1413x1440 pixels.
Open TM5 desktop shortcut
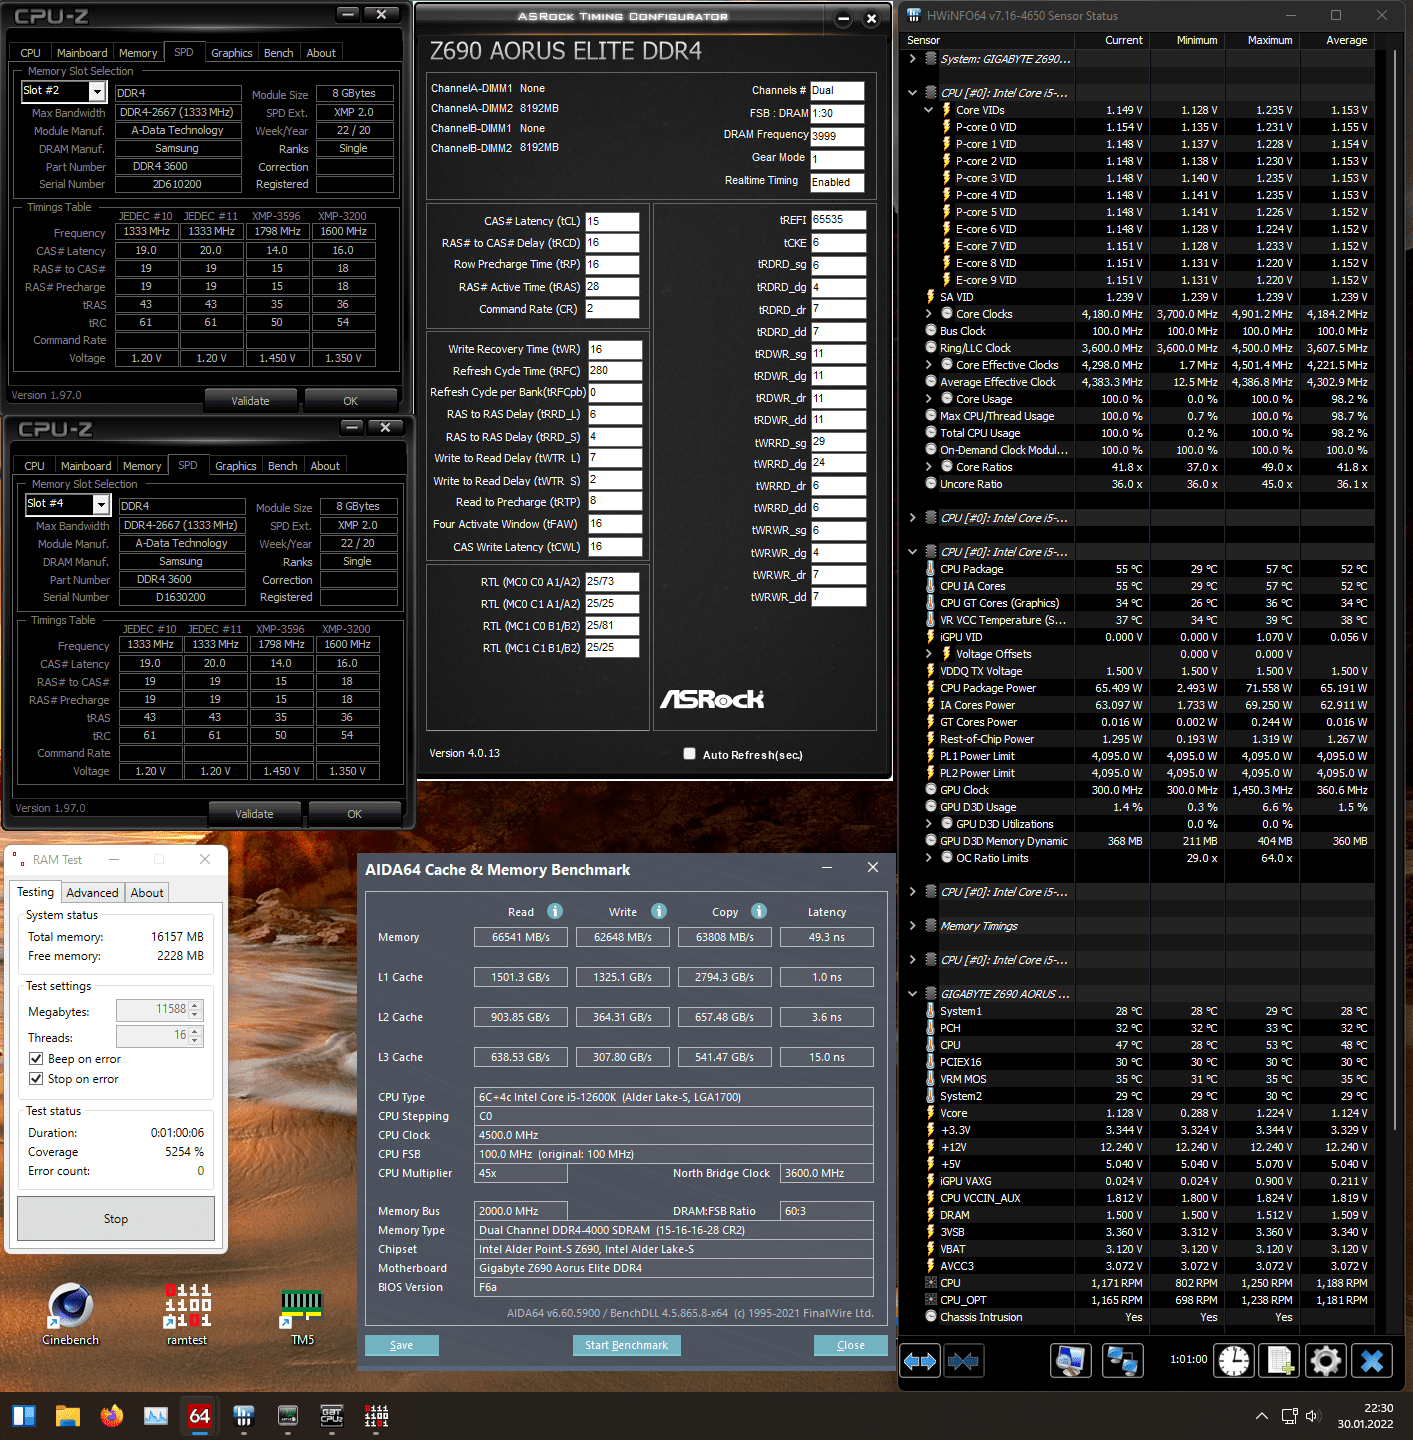302,1314
